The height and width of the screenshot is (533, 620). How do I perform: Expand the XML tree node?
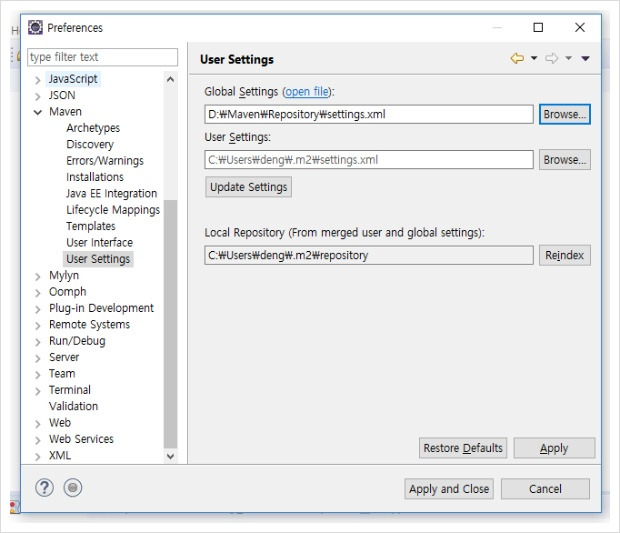[38, 457]
